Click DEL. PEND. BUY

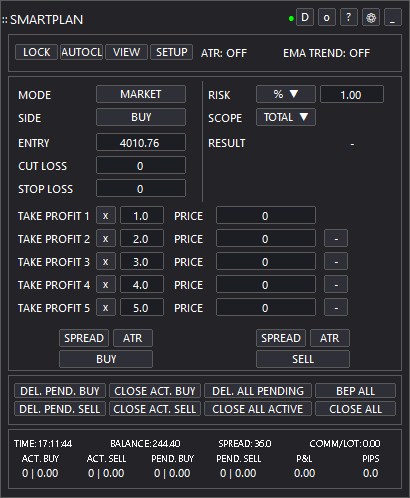pyautogui.click(x=60, y=391)
